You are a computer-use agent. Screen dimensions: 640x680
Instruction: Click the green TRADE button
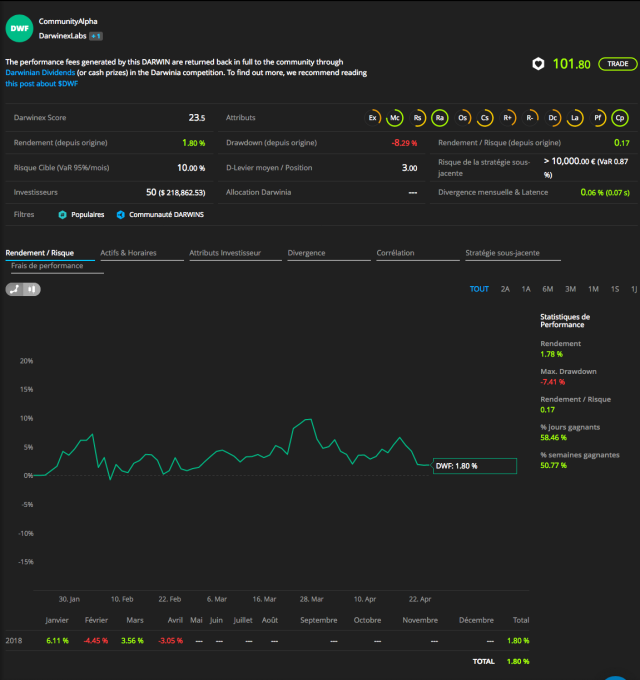click(617, 64)
